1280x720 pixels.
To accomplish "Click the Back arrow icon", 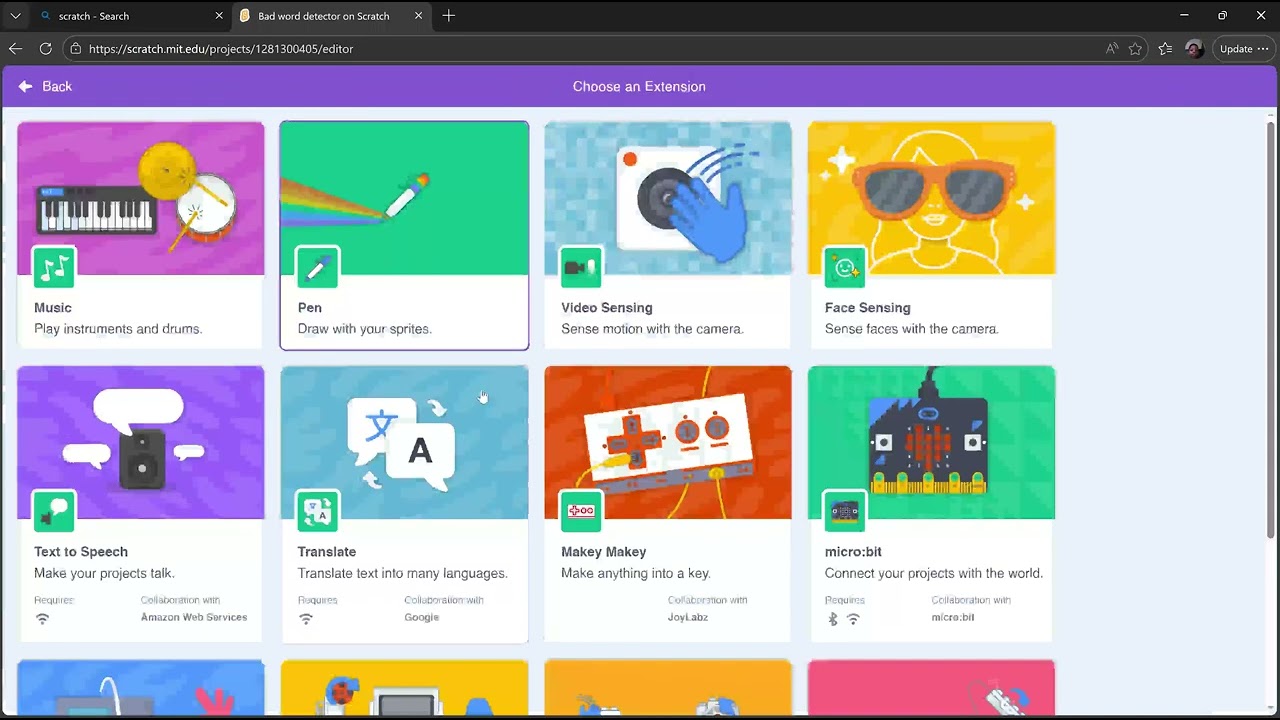I will tap(26, 86).
